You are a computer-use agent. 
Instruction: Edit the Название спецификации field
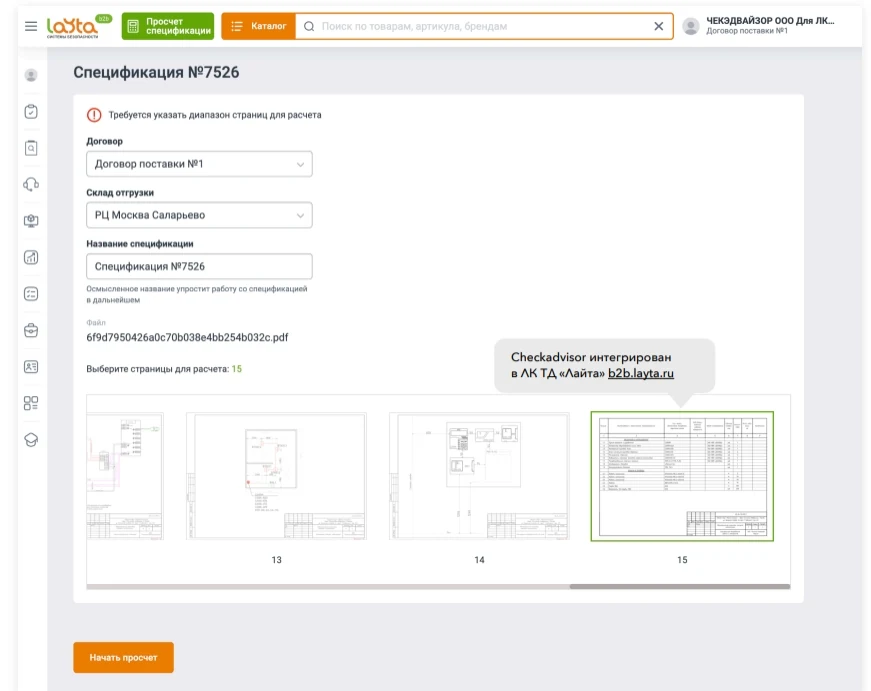(x=199, y=267)
